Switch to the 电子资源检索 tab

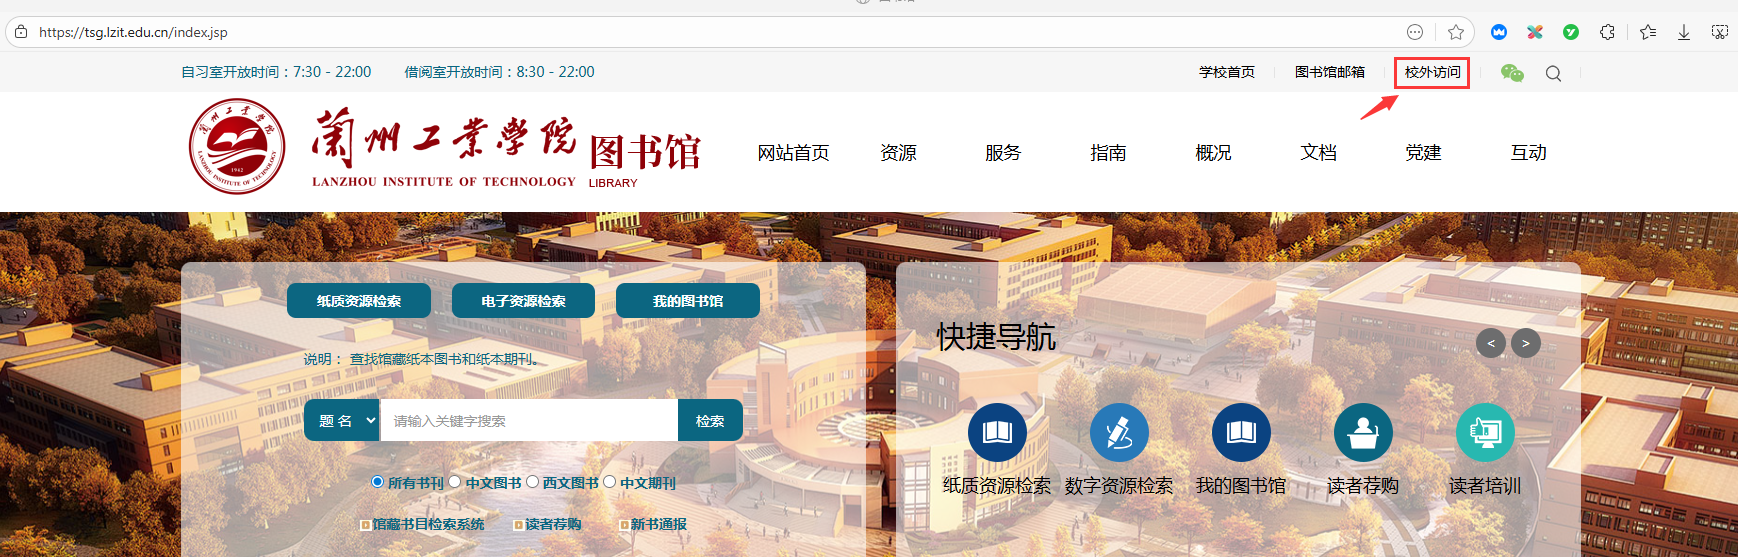(523, 301)
